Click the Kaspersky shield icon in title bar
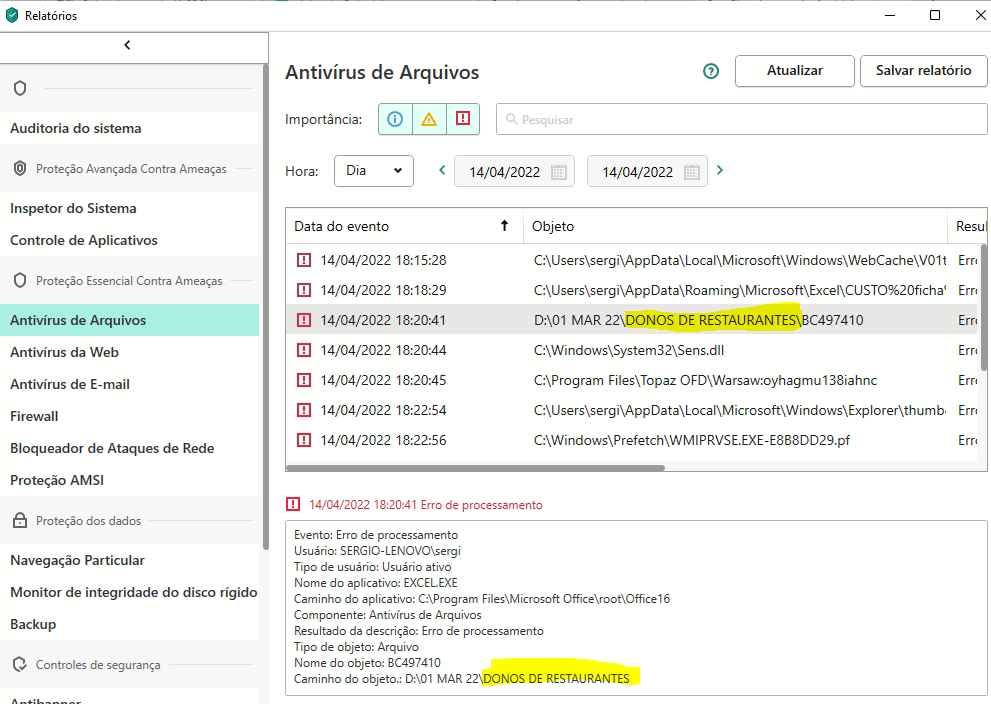This screenshot has width=991, height=704. point(12,15)
